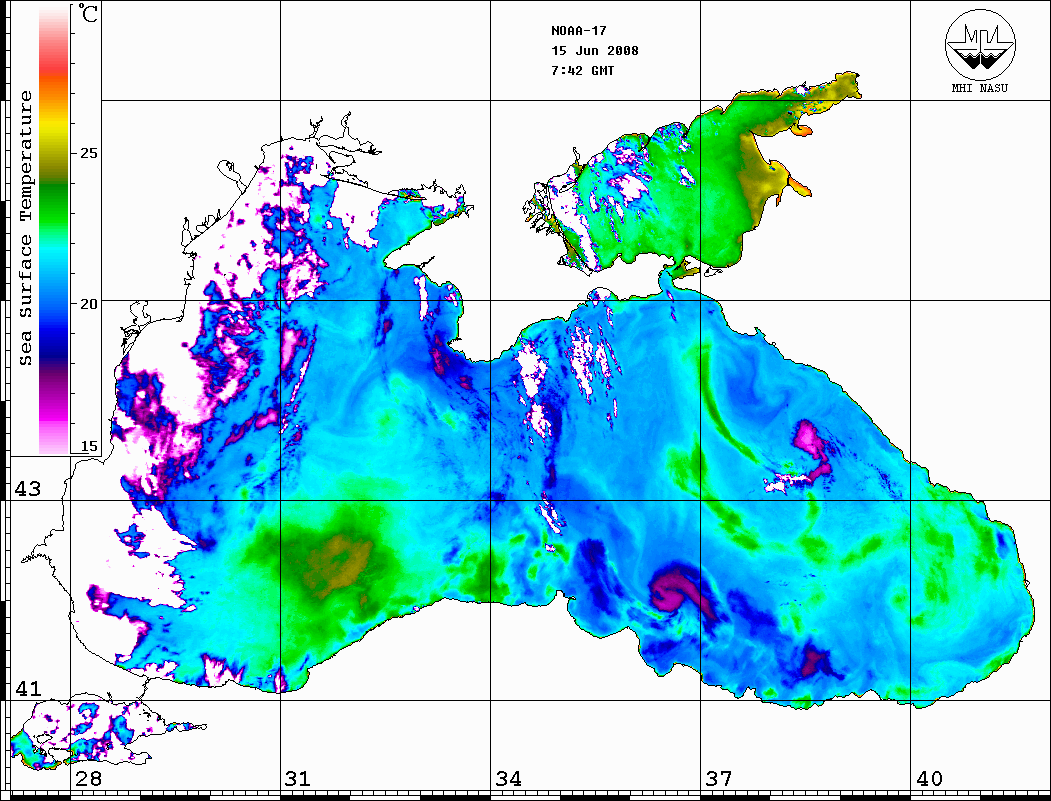Click the MHI NASU logo emblem
Image resolution: width=1051 pixels, height=801 pixels.
point(980,45)
